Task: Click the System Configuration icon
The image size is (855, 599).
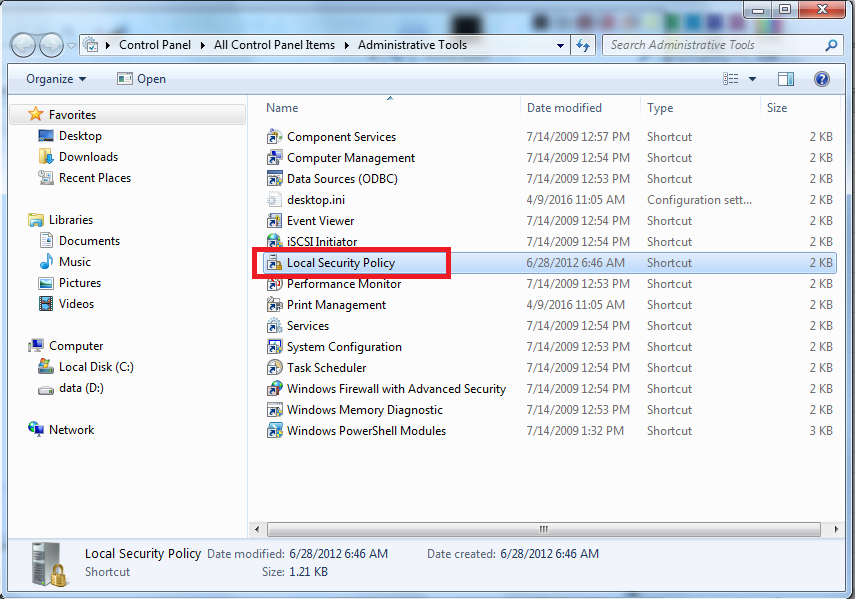Action: (x=274, y=347)
